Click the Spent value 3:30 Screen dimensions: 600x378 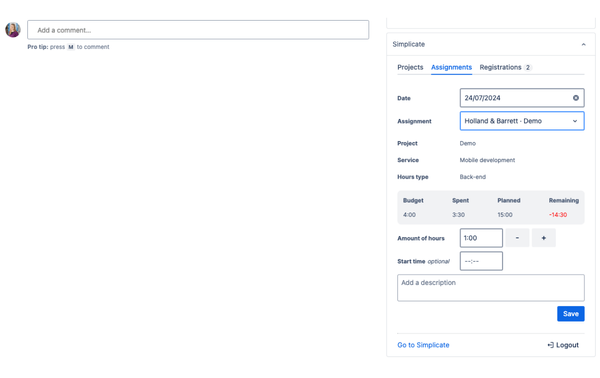[x=458, y=215]
